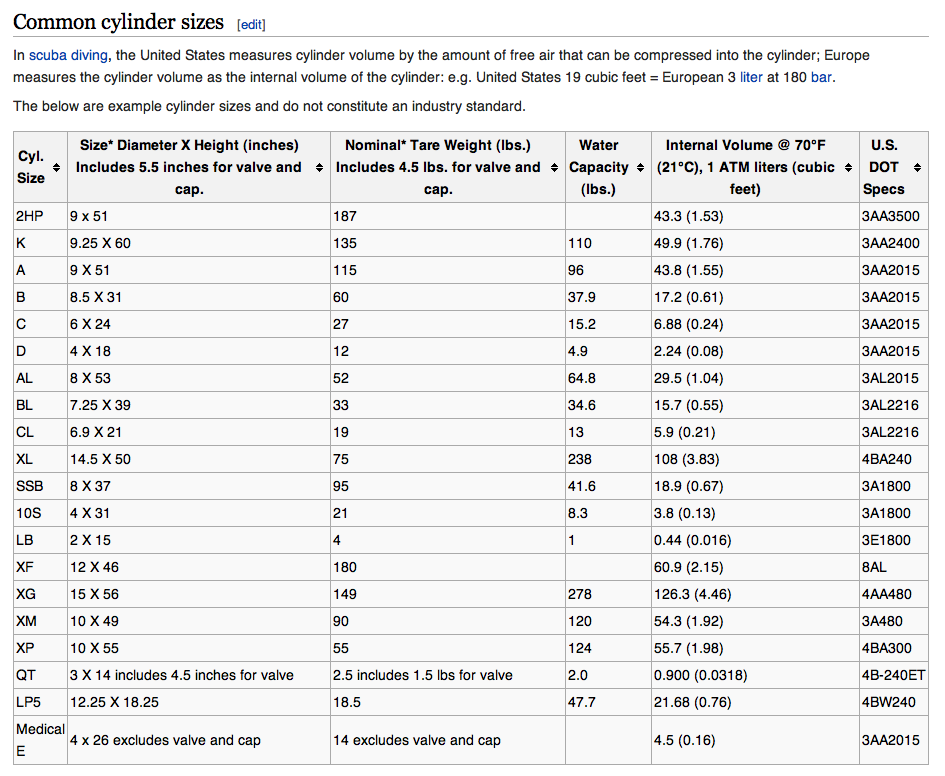Click the 4B-240ET specification cell
Image resolution: width=945 pixels, height=776 pixels.
[893, 675]
